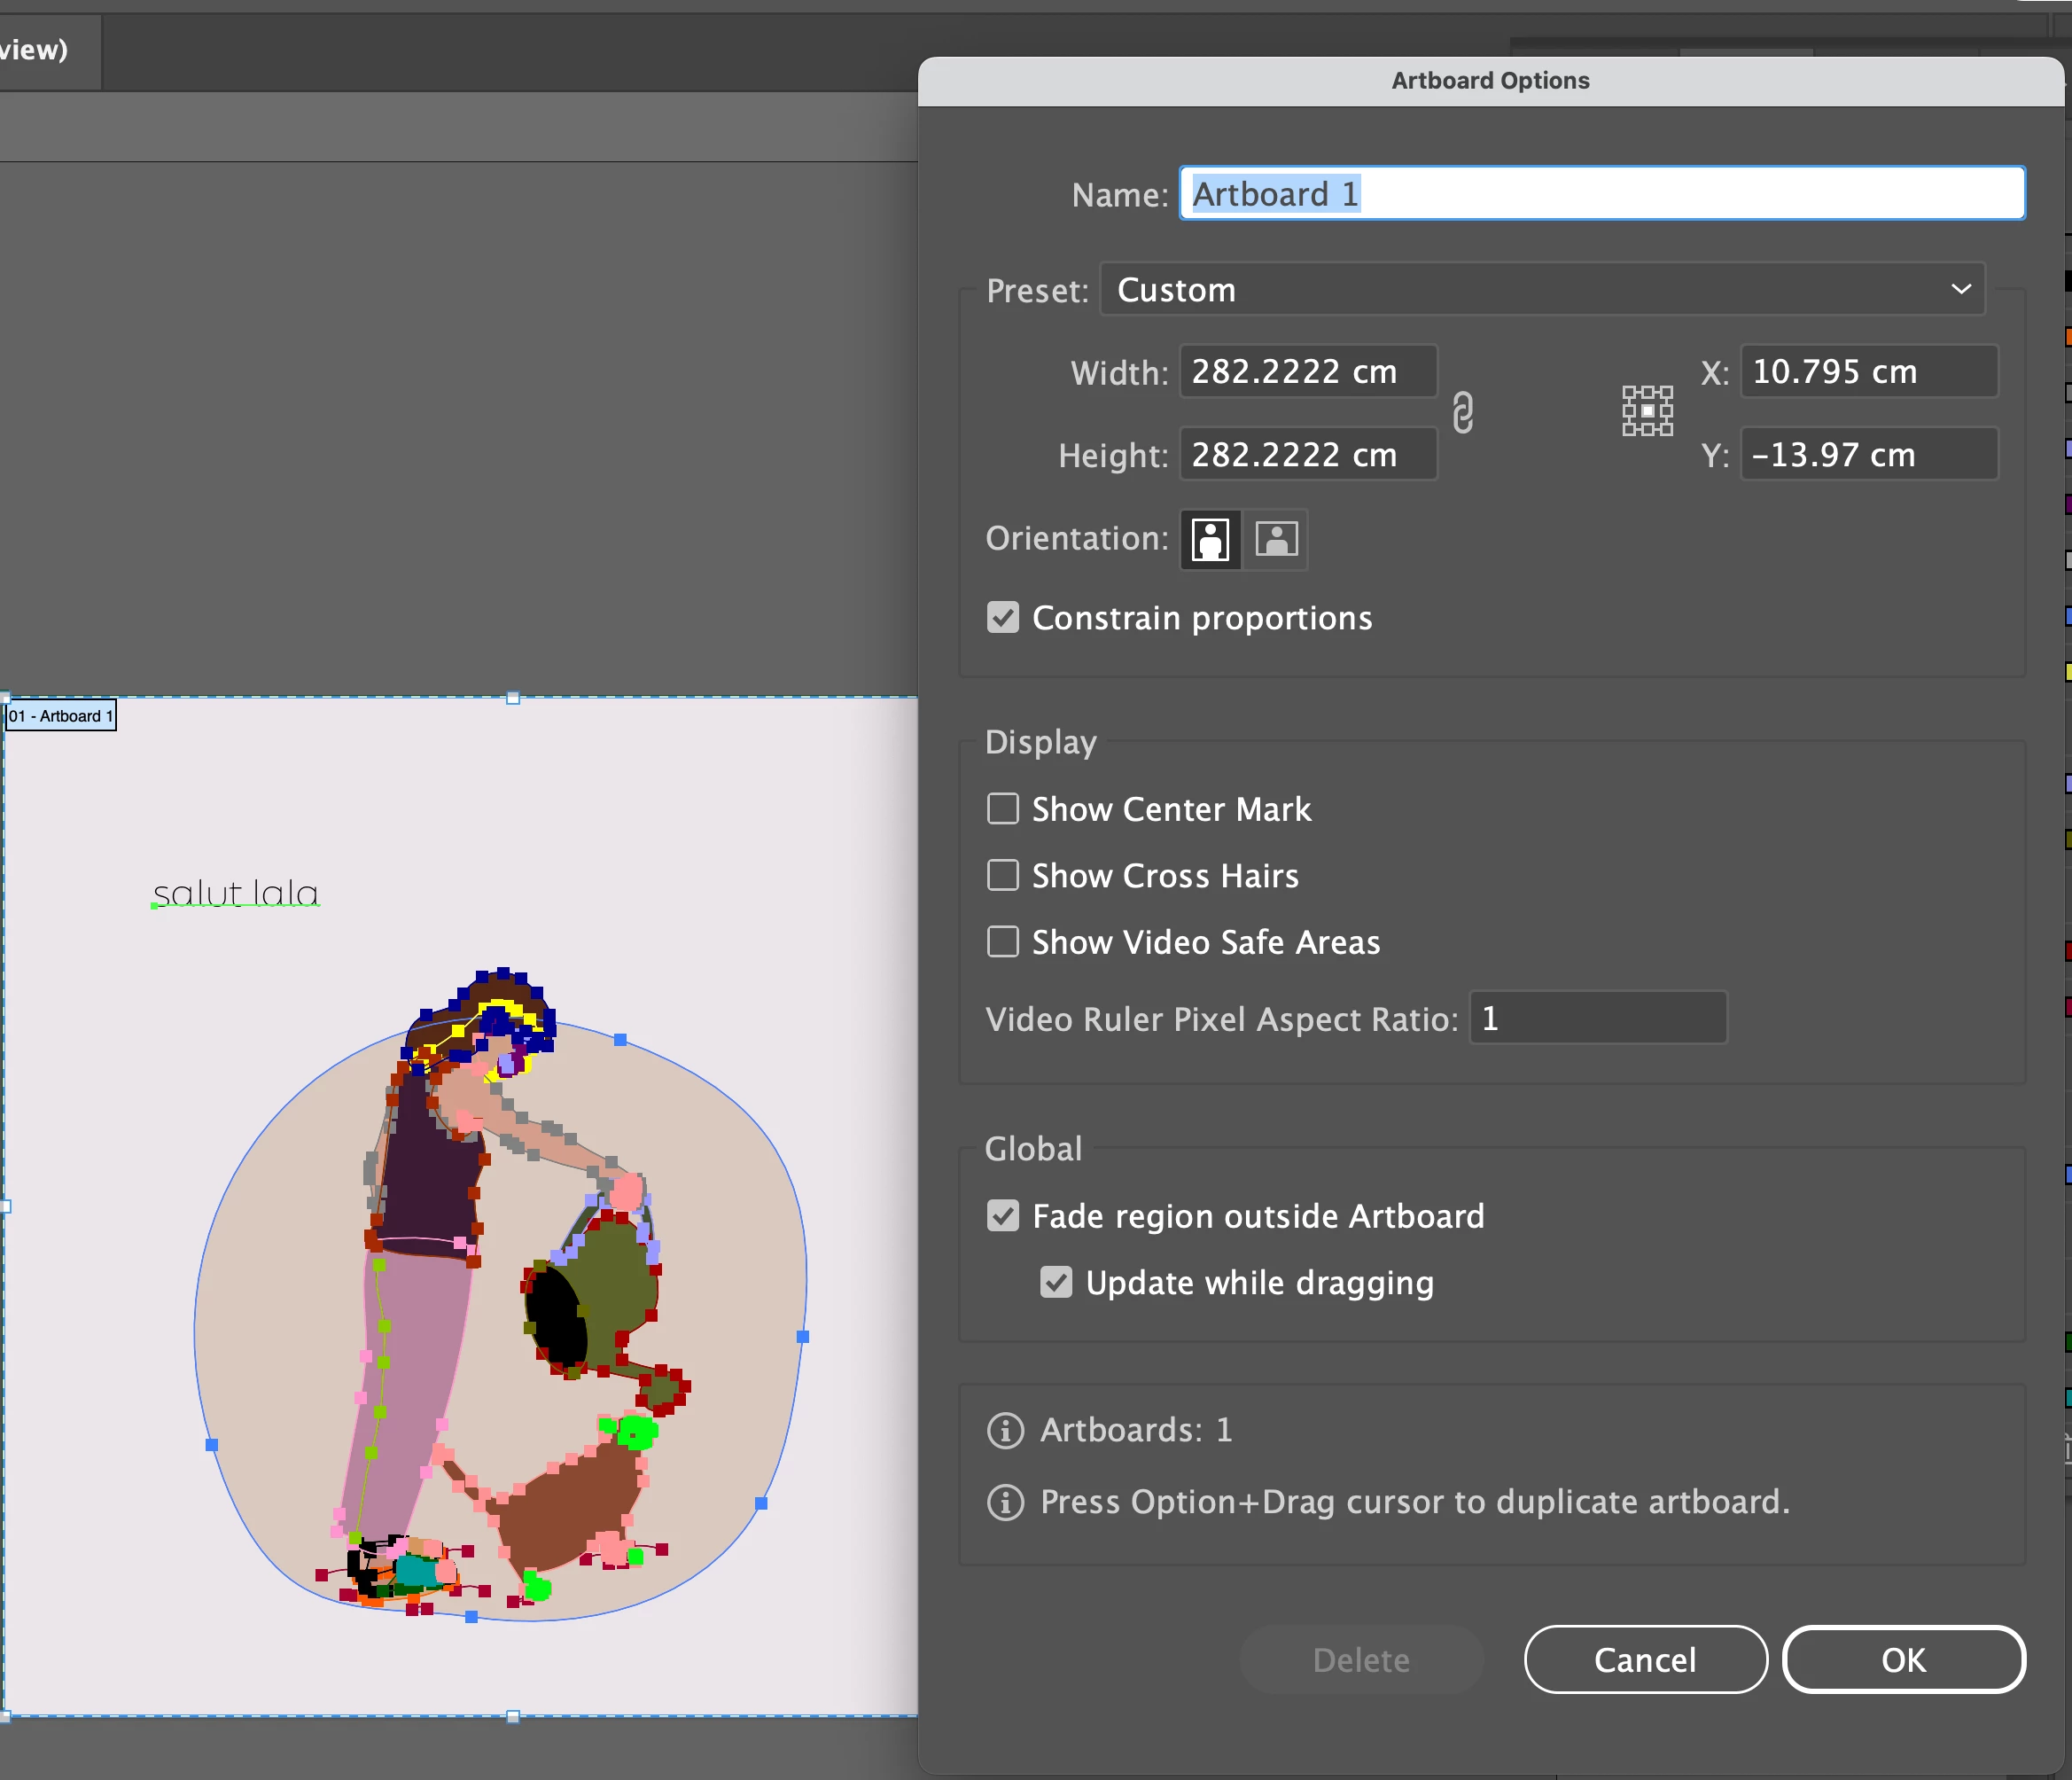Enable Show Cross Hairs checkbox
Viewport: 2072px width, 1780px height.
[1003, 876]
